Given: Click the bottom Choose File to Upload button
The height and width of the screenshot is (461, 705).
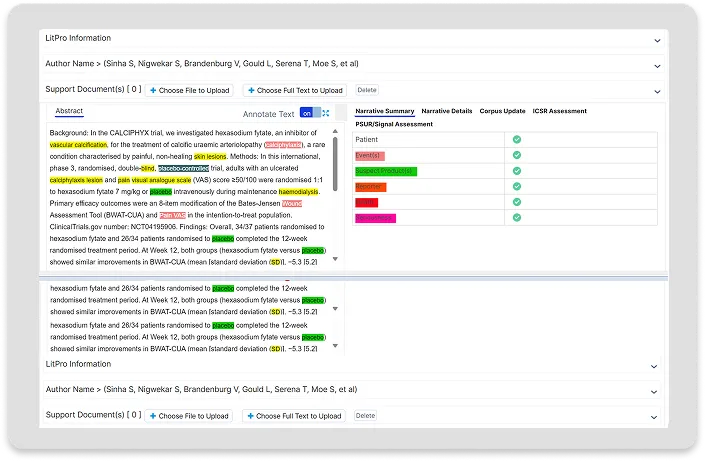Looking at the screenshot, I should tap(189, 416).
